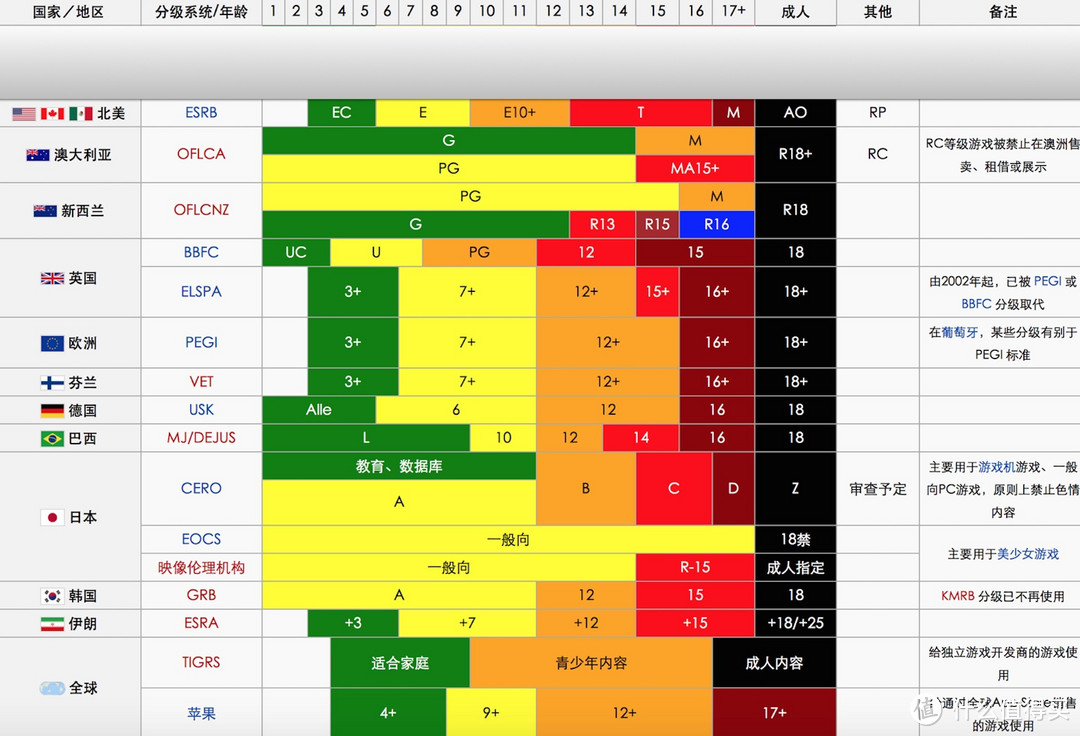This screenshot has width=1080, height=736.
Task: Open the 美少女游戏 link
Action: coord(1028,554)
